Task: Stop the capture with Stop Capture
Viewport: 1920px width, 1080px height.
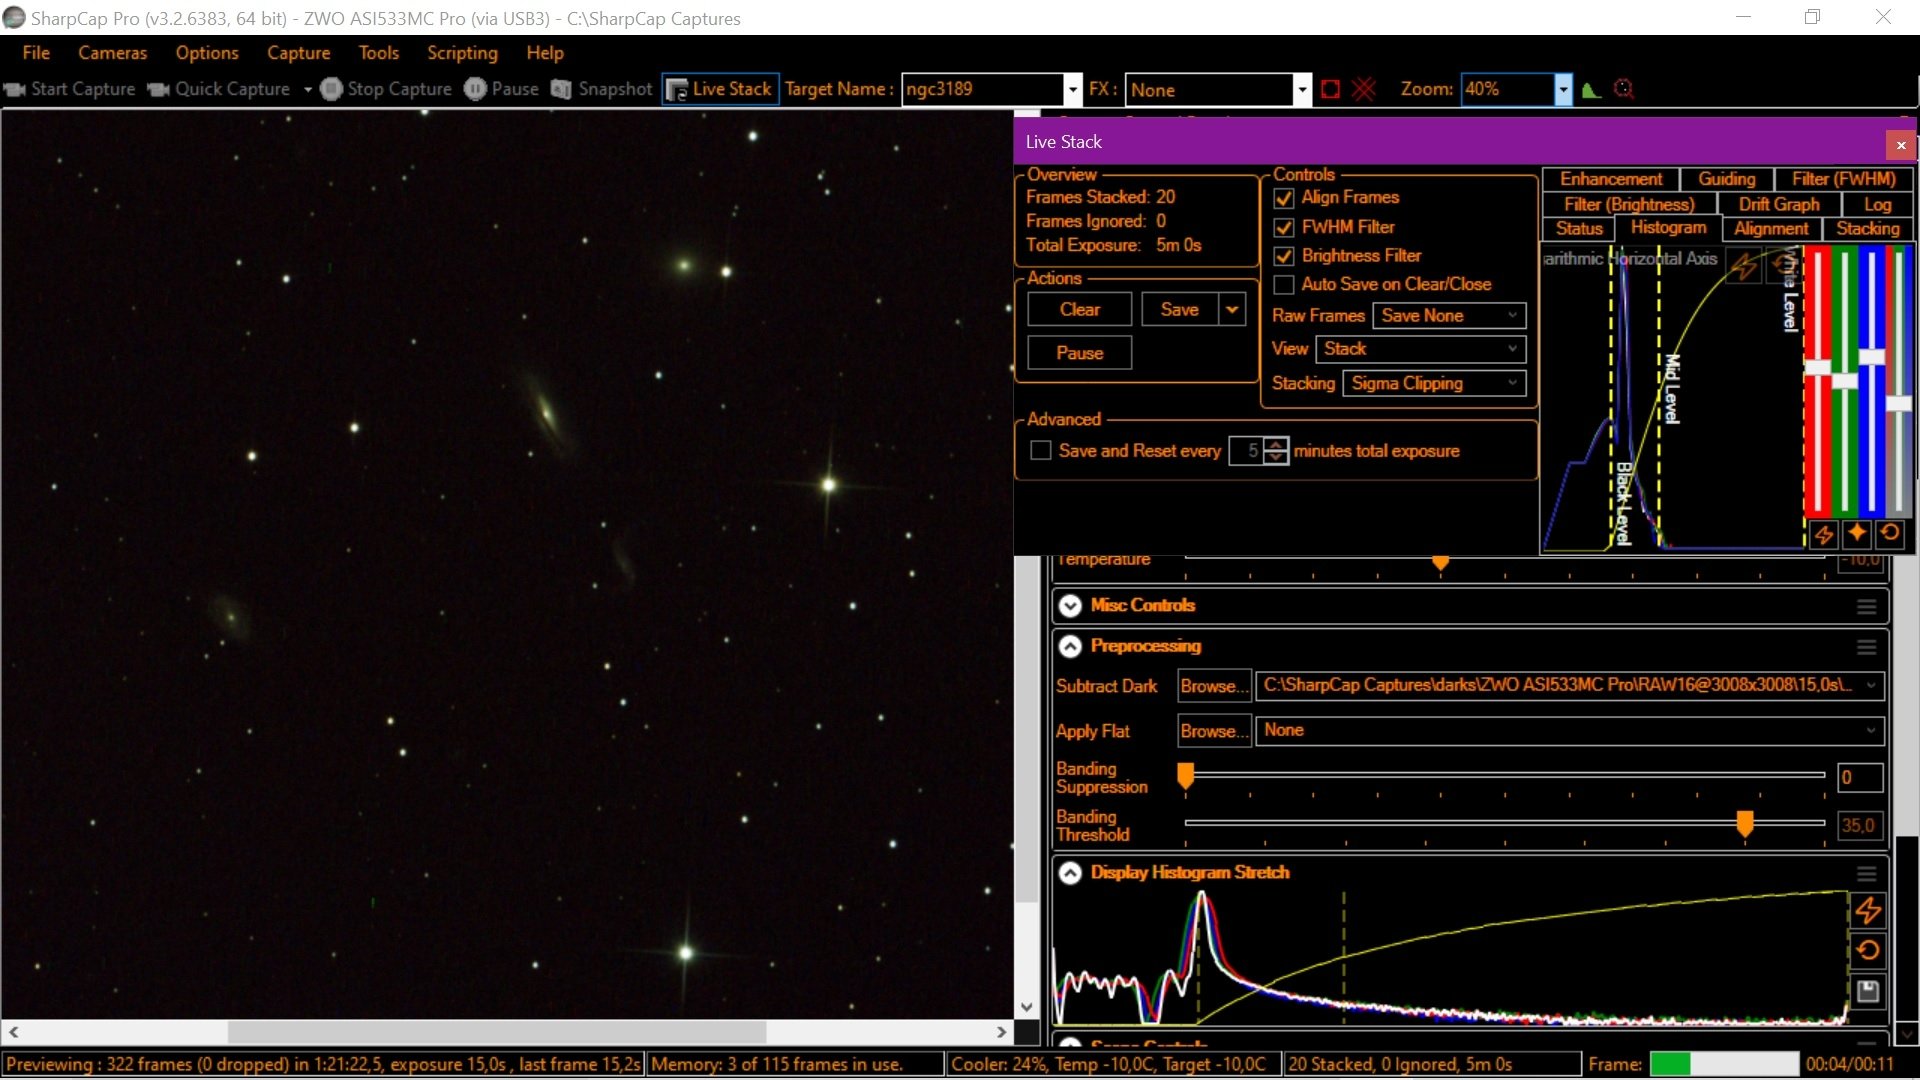Action: (x=386, y=89)
